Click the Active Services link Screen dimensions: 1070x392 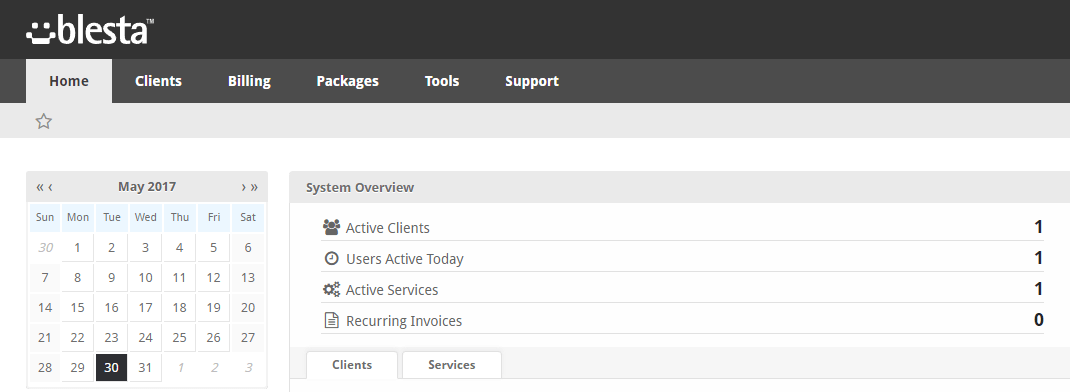point(392,290)
